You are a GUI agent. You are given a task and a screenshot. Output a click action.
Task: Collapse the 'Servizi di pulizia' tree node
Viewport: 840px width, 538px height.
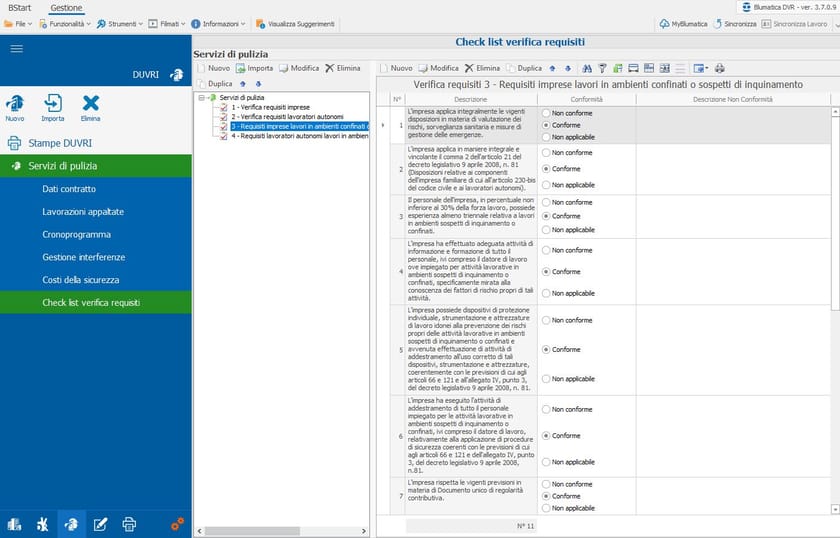click(x=201, y=97)
